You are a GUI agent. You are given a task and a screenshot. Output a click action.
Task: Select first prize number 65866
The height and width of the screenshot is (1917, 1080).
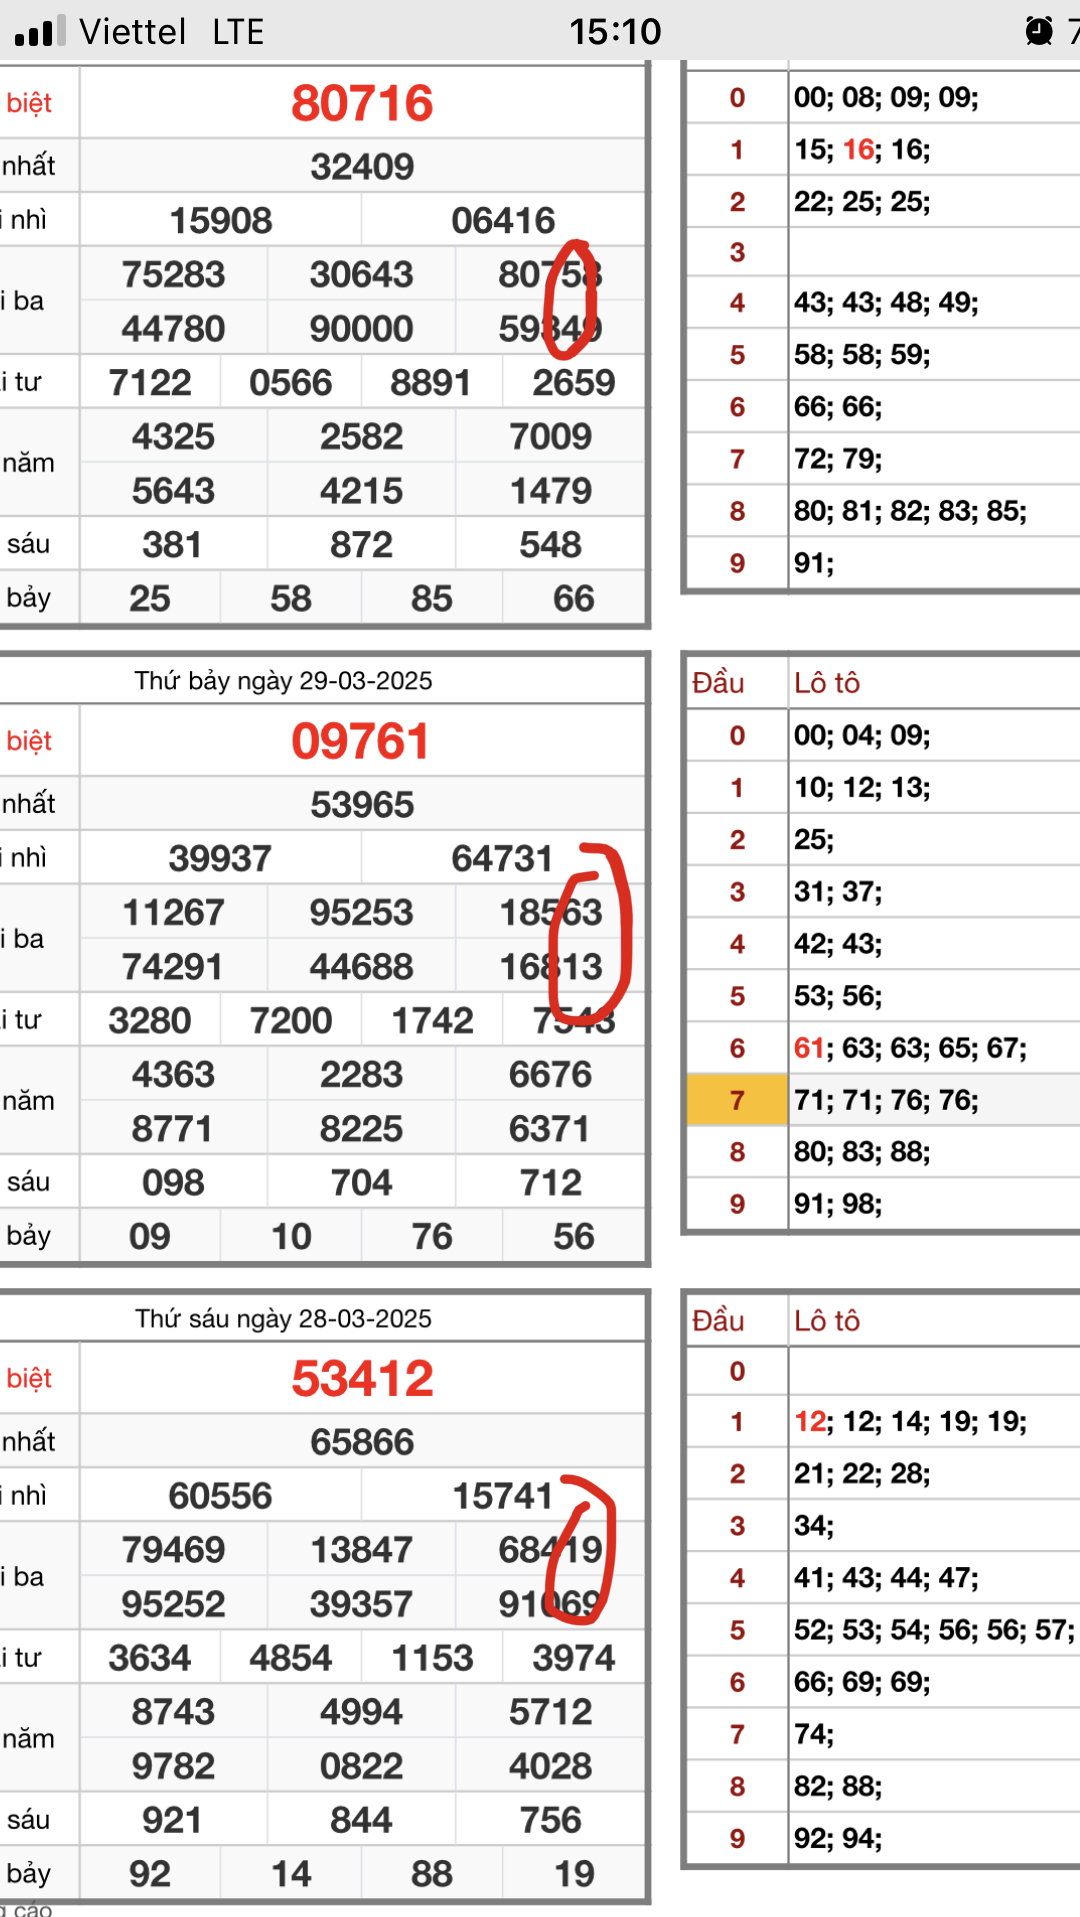362,1442
